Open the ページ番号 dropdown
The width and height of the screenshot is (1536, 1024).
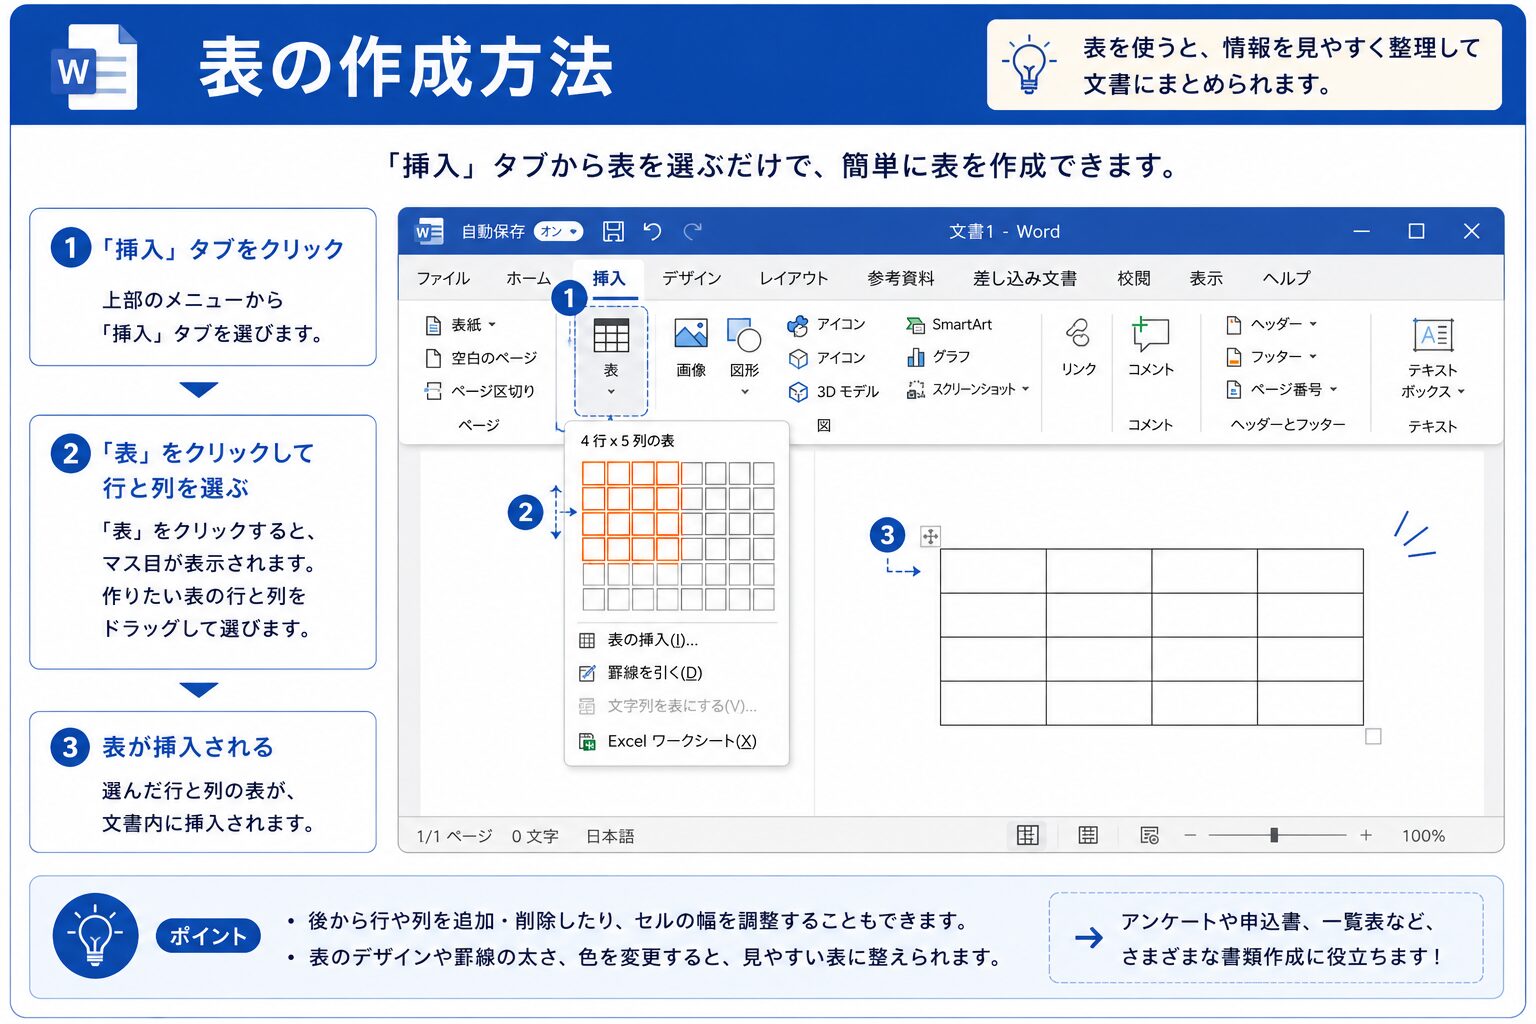click(x=1281, y=389)
